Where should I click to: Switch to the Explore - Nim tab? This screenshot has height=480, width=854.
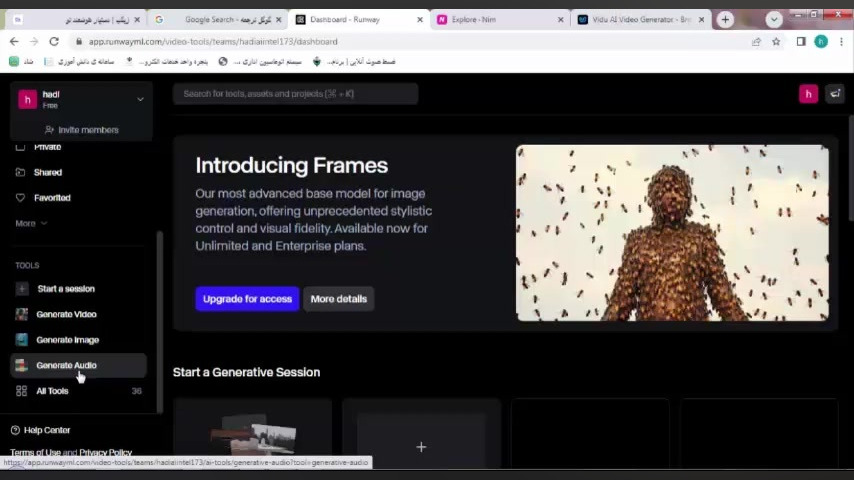[x=499, y=20]
